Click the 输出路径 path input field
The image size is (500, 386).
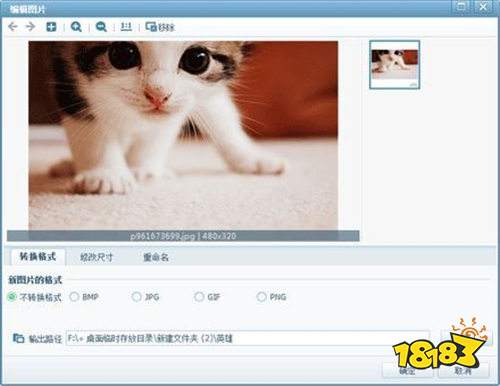(248, 338)
